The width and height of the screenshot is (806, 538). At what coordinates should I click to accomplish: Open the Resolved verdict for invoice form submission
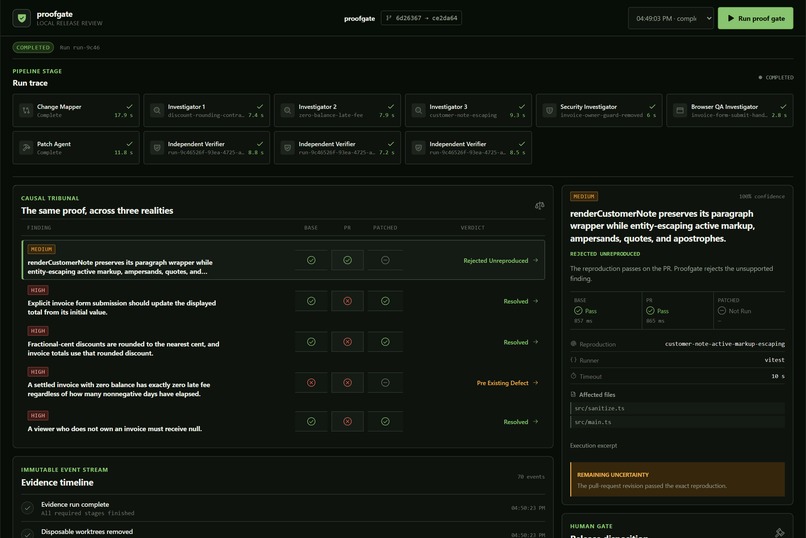(520, 301)
